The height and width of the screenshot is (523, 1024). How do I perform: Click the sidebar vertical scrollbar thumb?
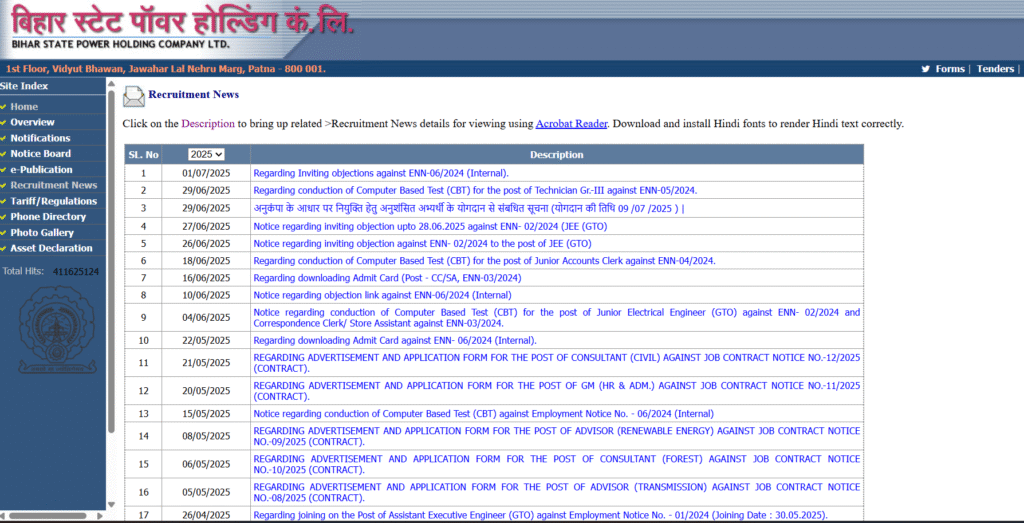tap(111, 261)
